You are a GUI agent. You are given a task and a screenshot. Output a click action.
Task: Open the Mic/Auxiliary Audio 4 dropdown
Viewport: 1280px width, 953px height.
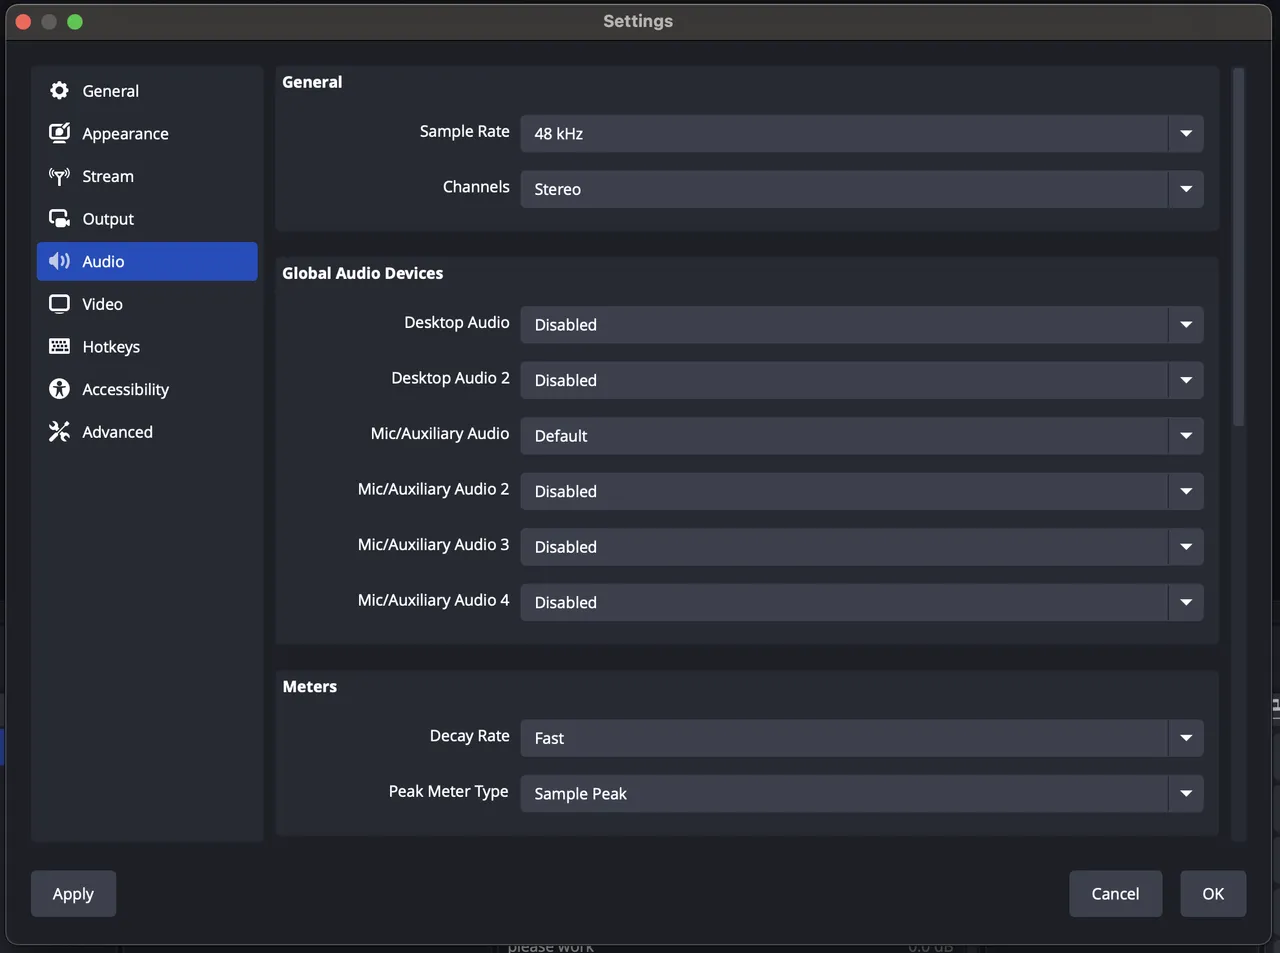pyautogui.click(x=862, y=602)
